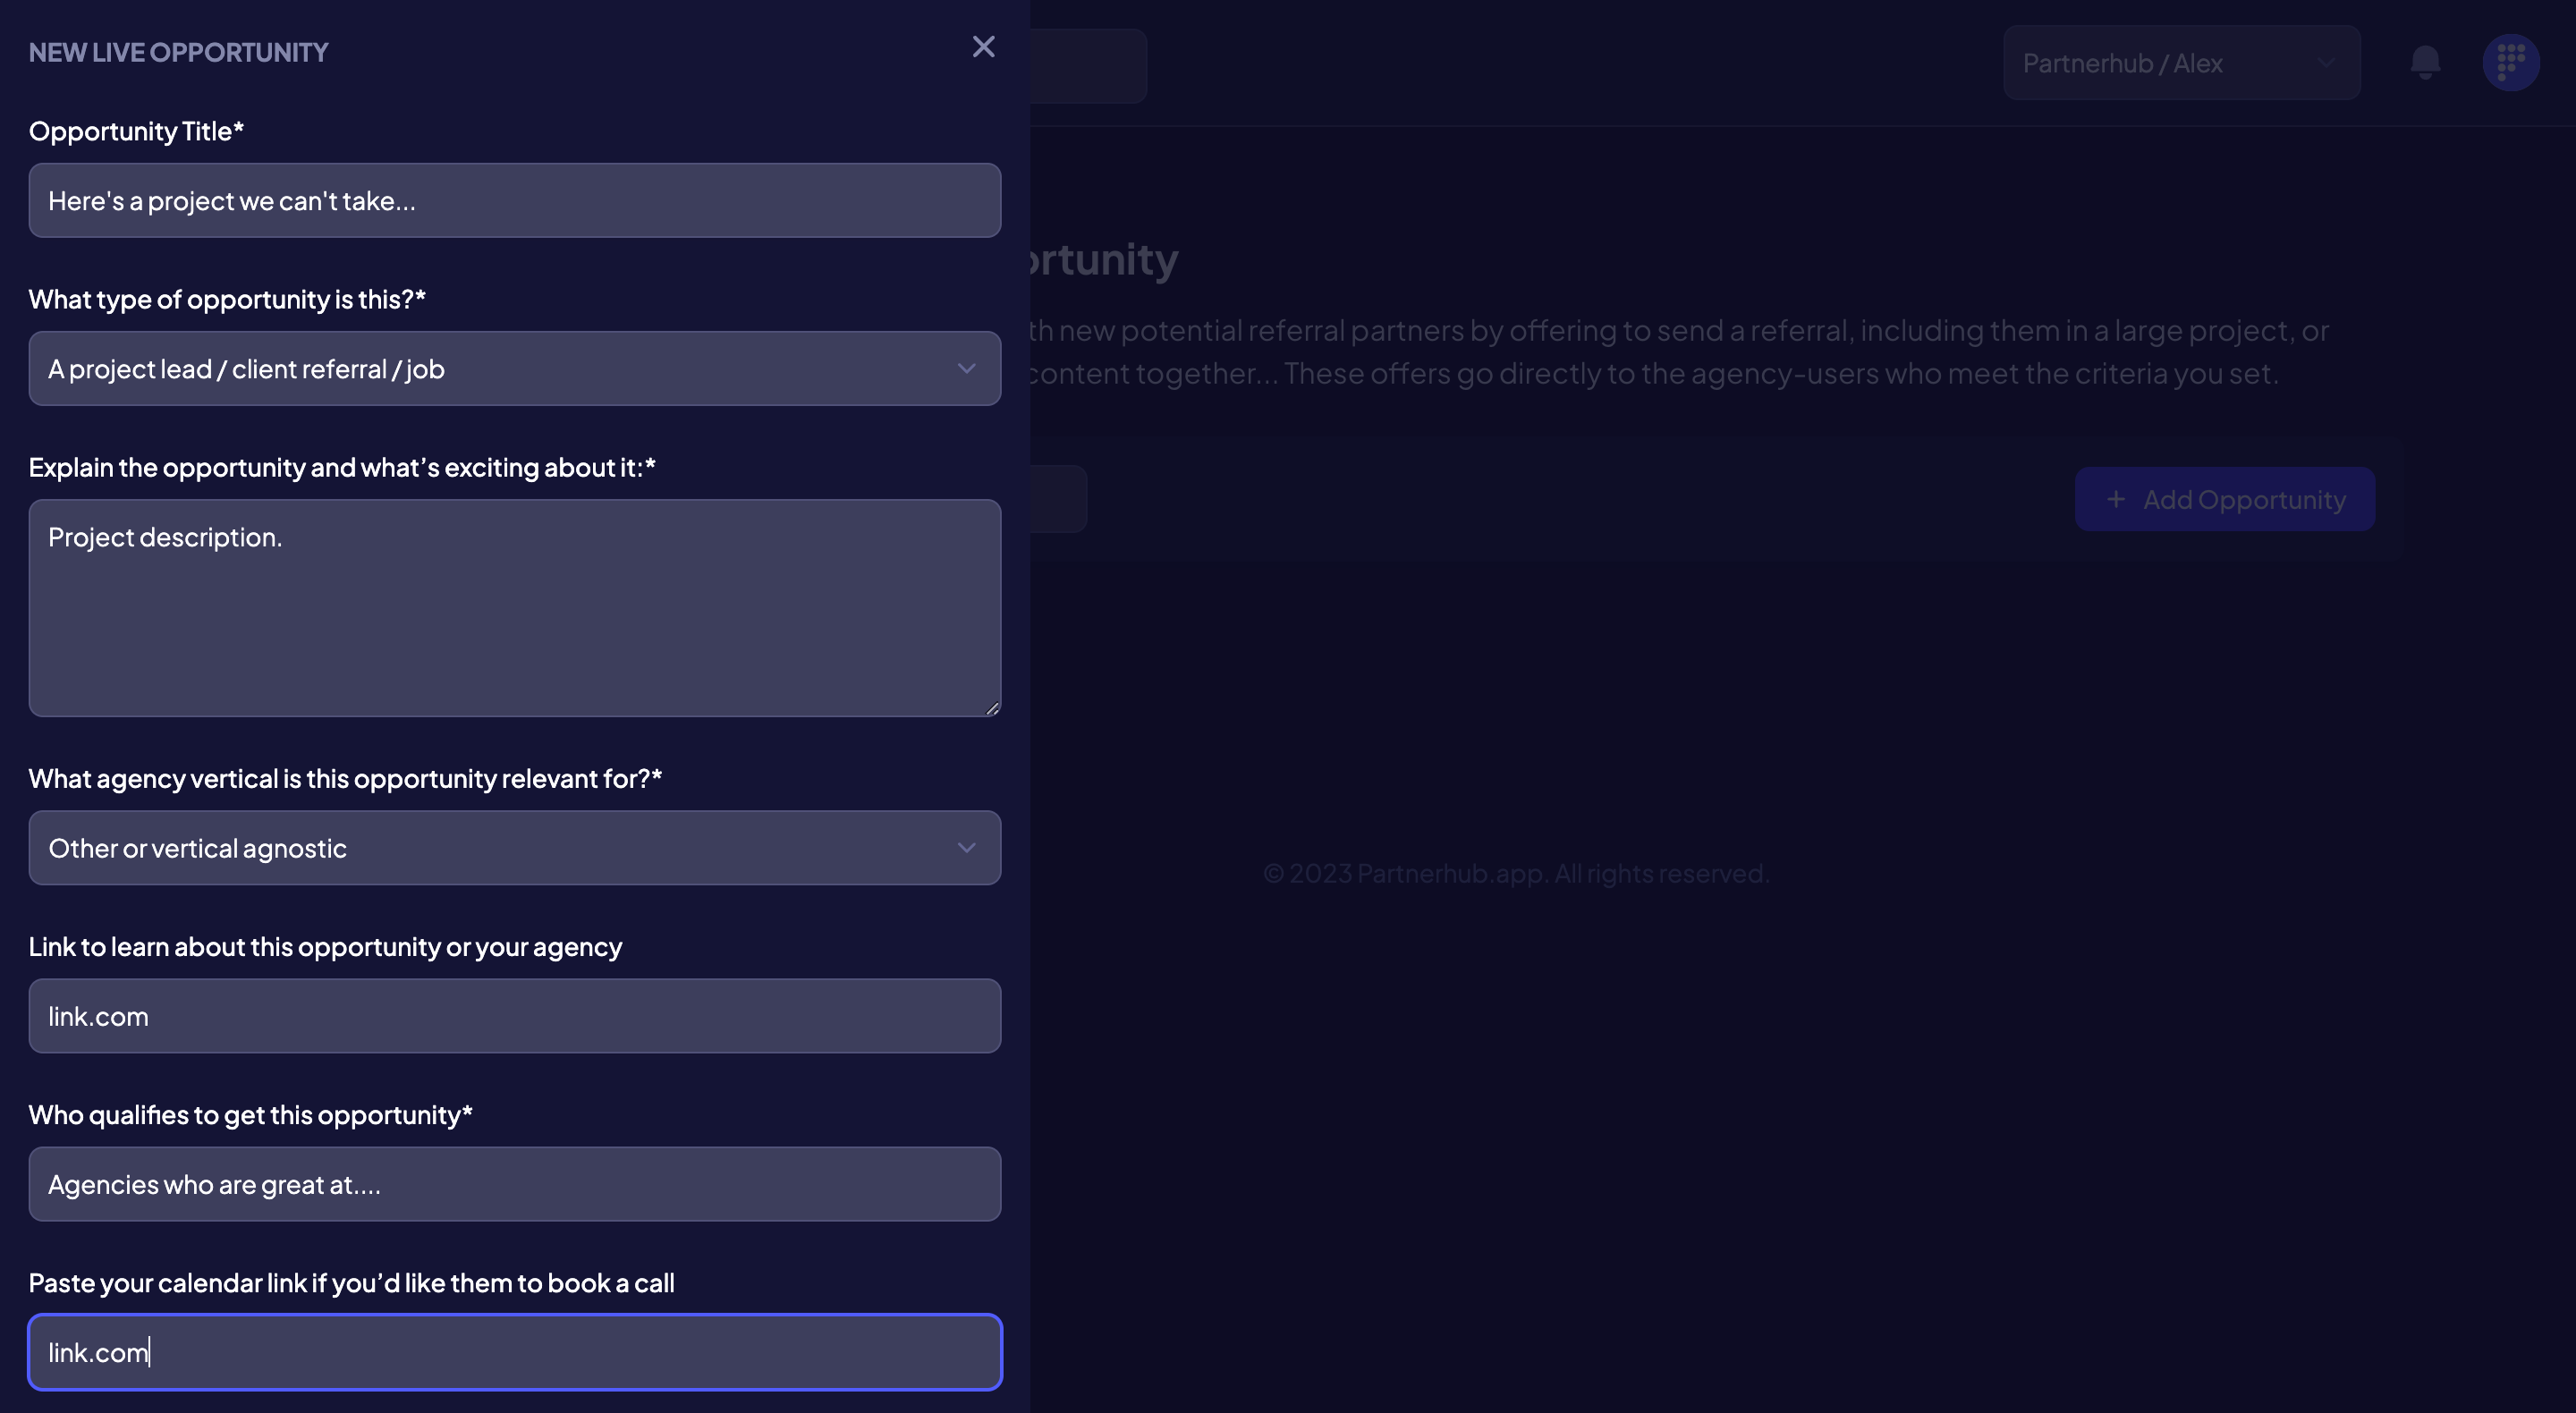Open the Partnerhub / Alex account selector
Viewport: 2576px width, 1413px height.
[2182, 63]
